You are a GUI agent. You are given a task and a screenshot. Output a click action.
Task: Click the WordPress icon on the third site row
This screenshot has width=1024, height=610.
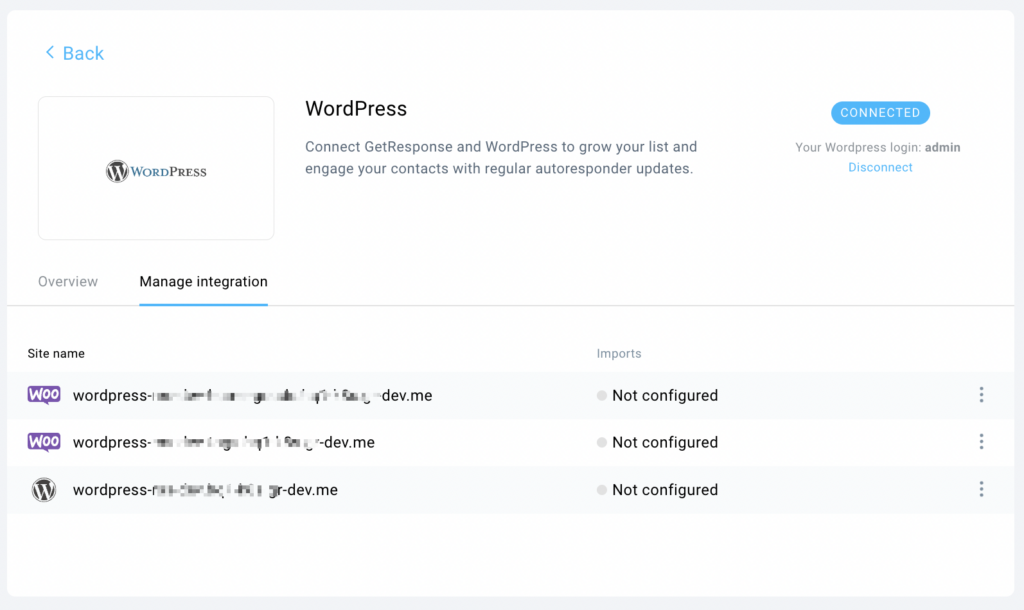pos(44,490)
